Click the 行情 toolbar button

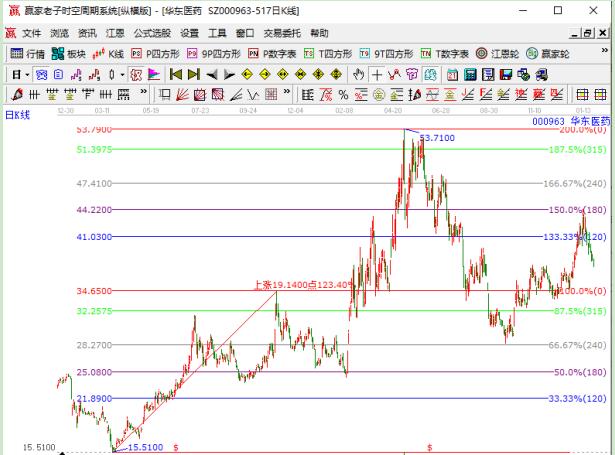click(x=28, y=53)
